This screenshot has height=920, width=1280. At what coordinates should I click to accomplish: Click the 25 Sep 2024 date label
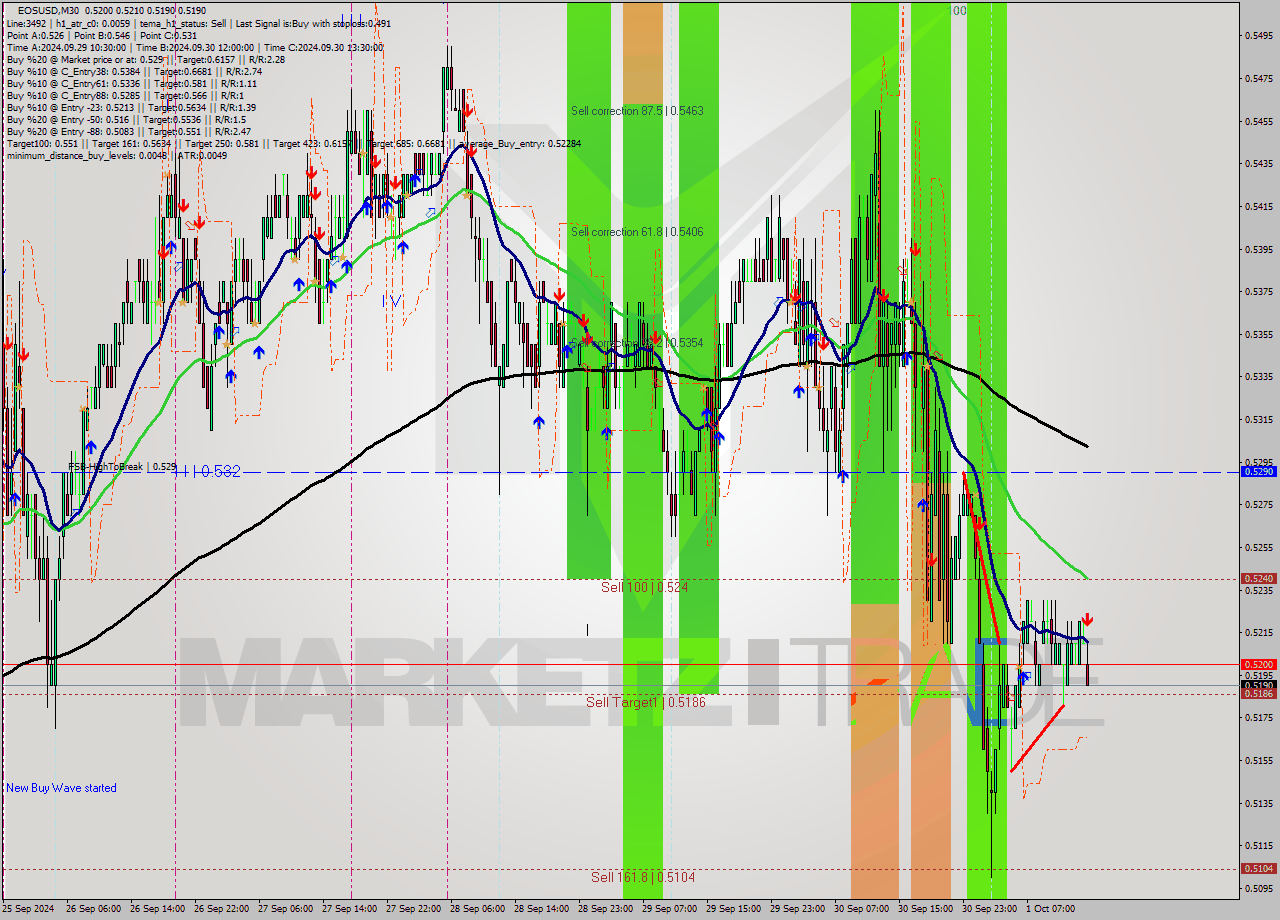[28, 909]
